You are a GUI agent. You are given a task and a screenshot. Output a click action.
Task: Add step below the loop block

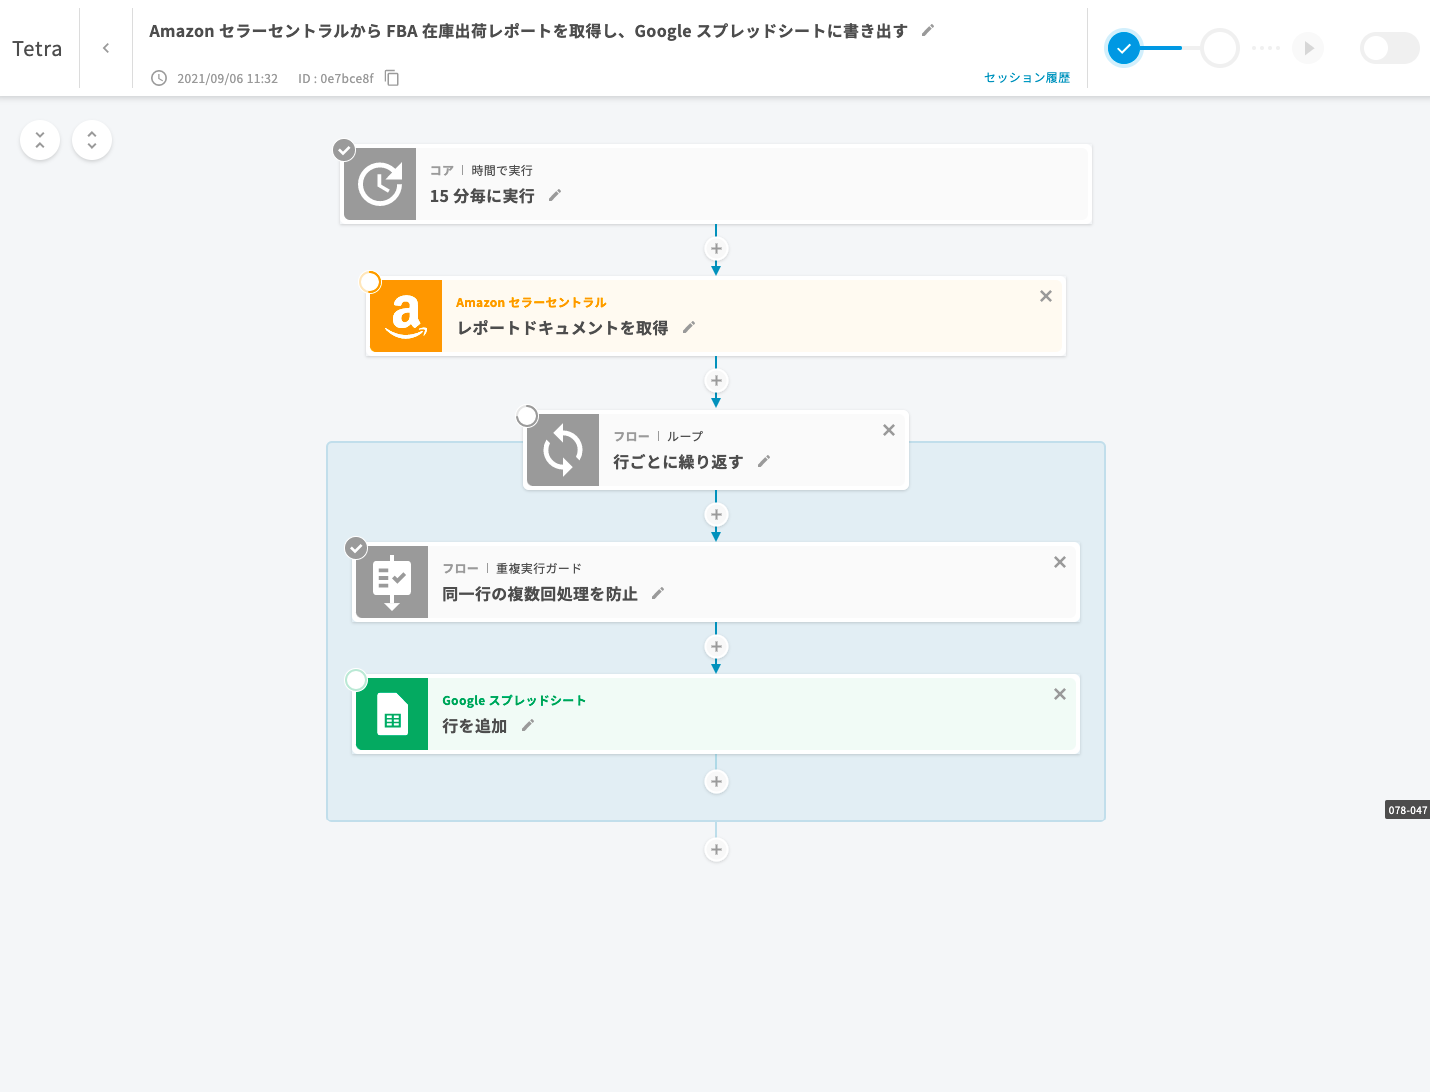[x=716, y=850]
